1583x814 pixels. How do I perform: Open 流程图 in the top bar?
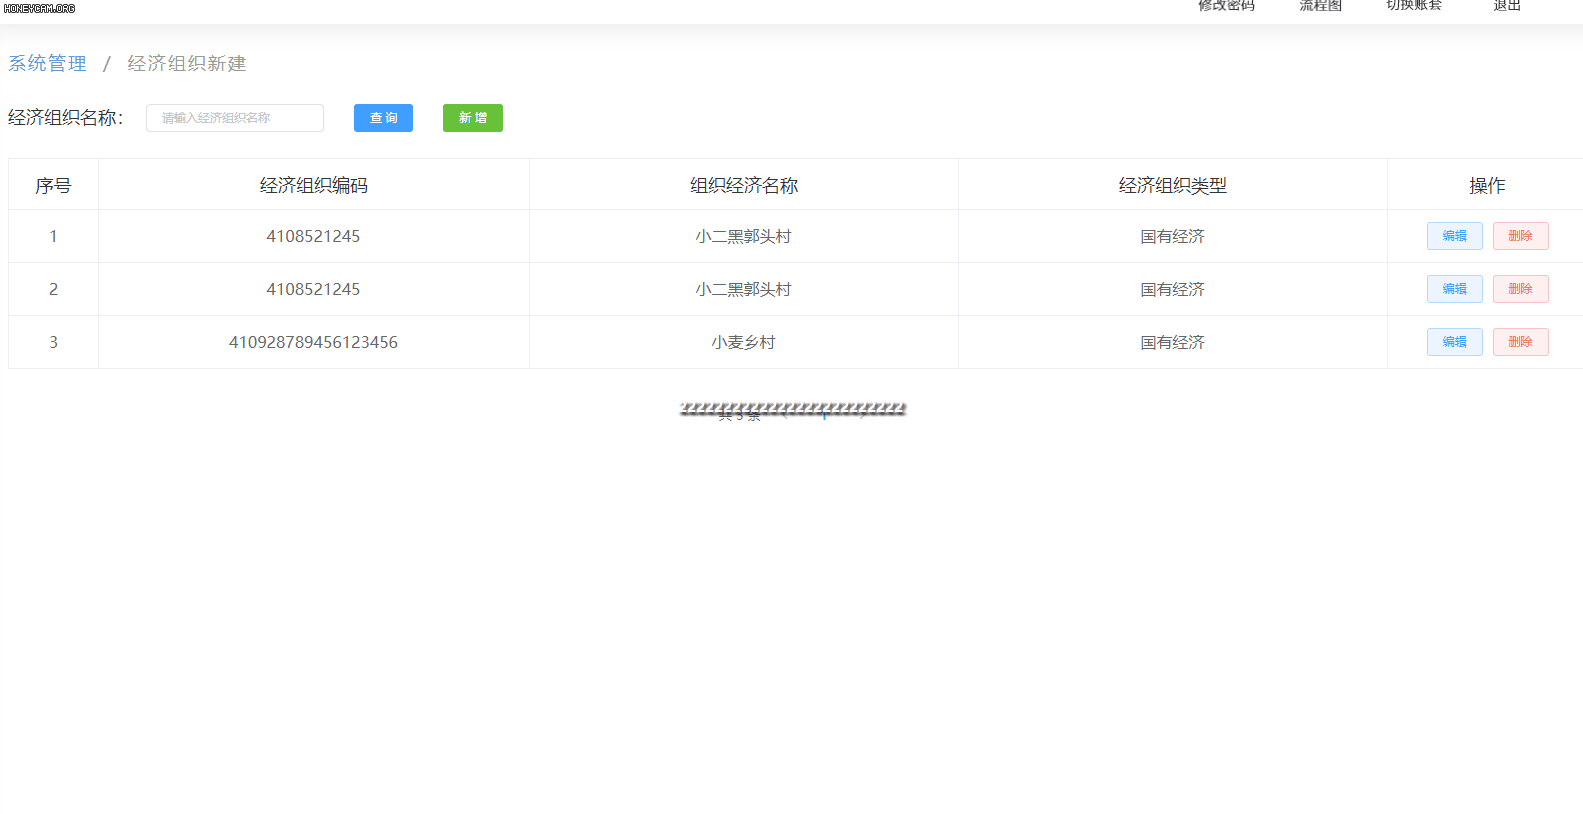(x=1320, y=6)
